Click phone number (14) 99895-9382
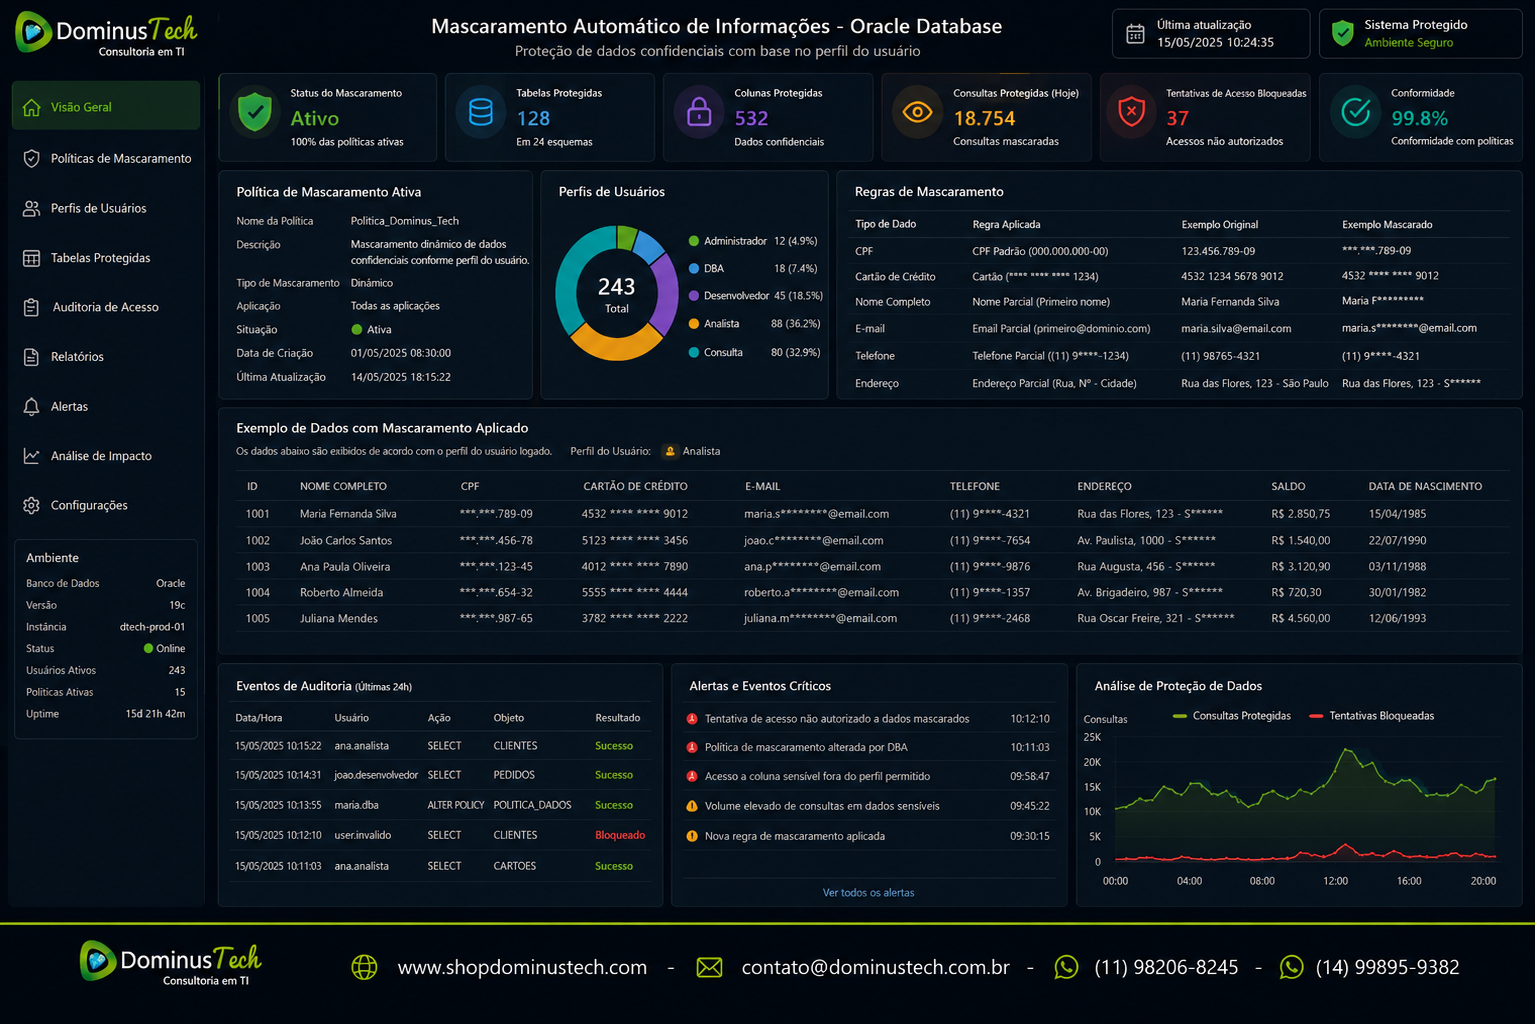The image size is (1535, 1024). (x=1387, y=967)
